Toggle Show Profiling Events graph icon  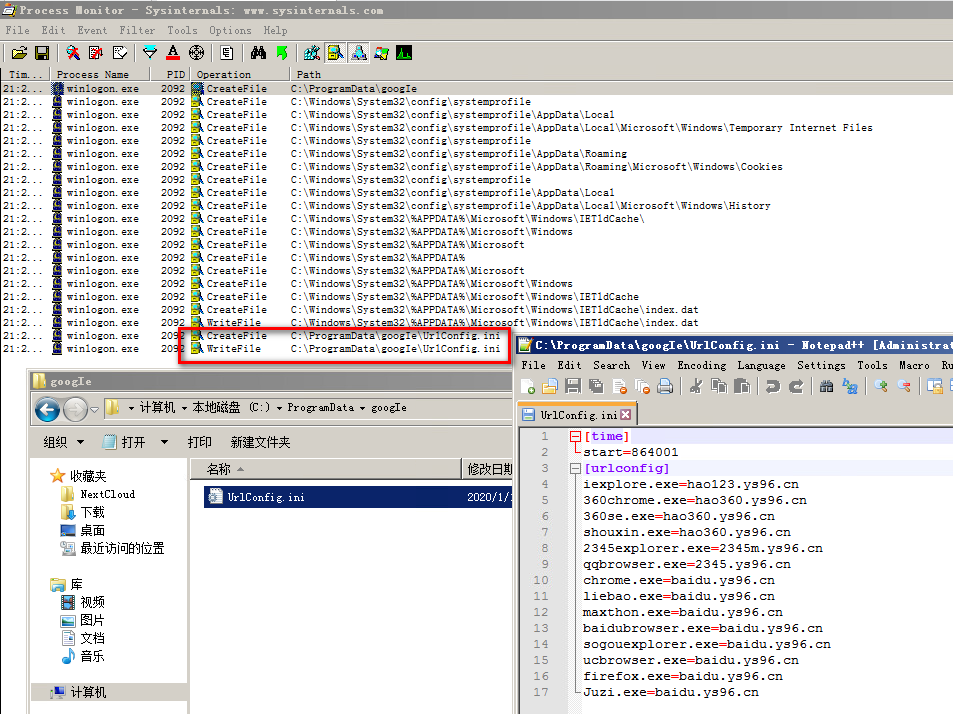click(404, 53)
